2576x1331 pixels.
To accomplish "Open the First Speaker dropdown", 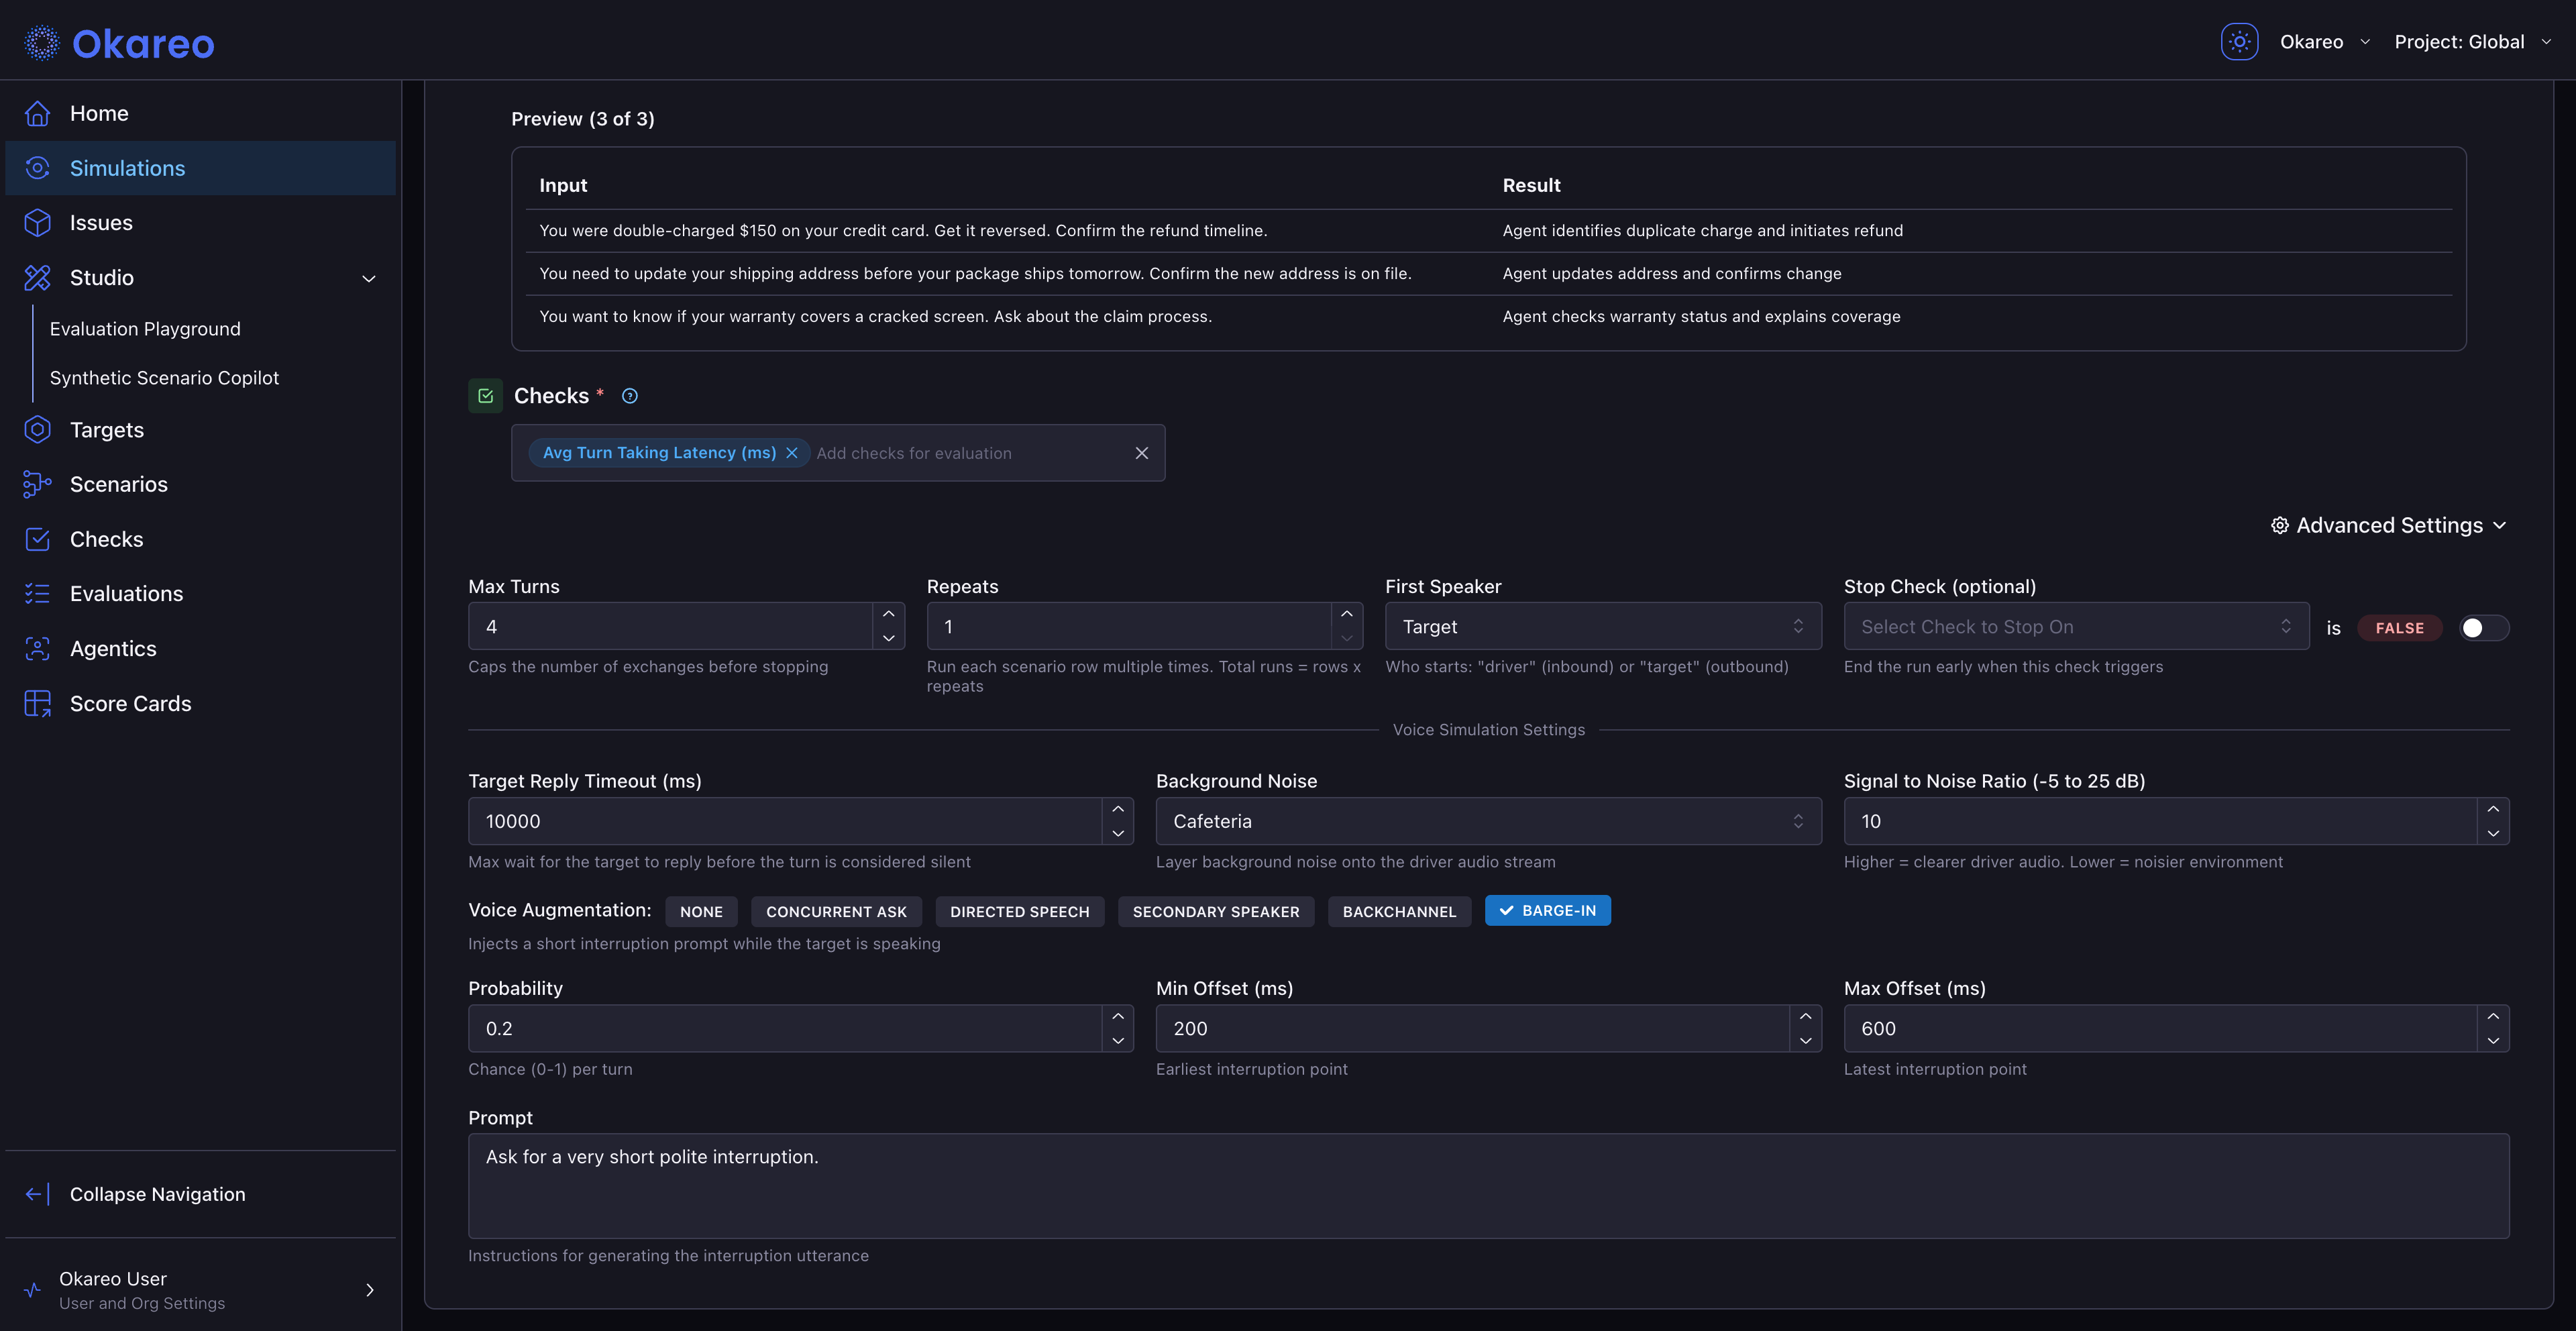I will pos(1603,626).
